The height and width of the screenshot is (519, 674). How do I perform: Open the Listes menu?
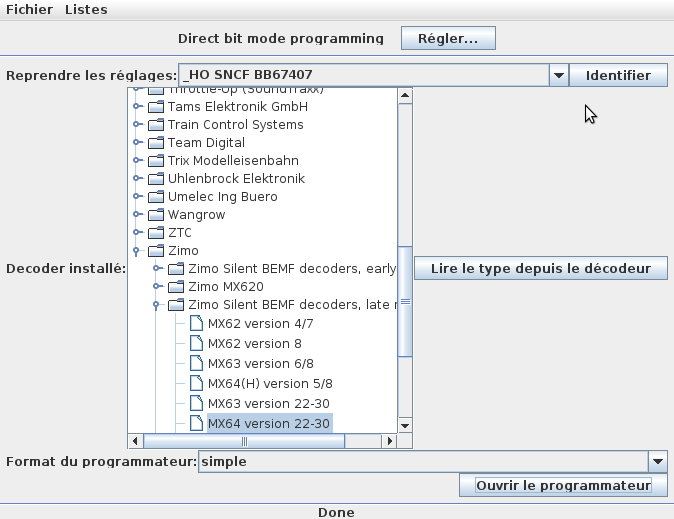point(86,9)
